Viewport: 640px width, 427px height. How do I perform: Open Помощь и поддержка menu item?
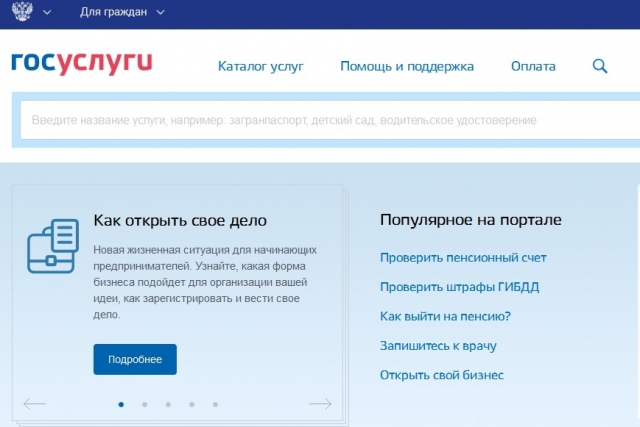click(x=407, y=66)
